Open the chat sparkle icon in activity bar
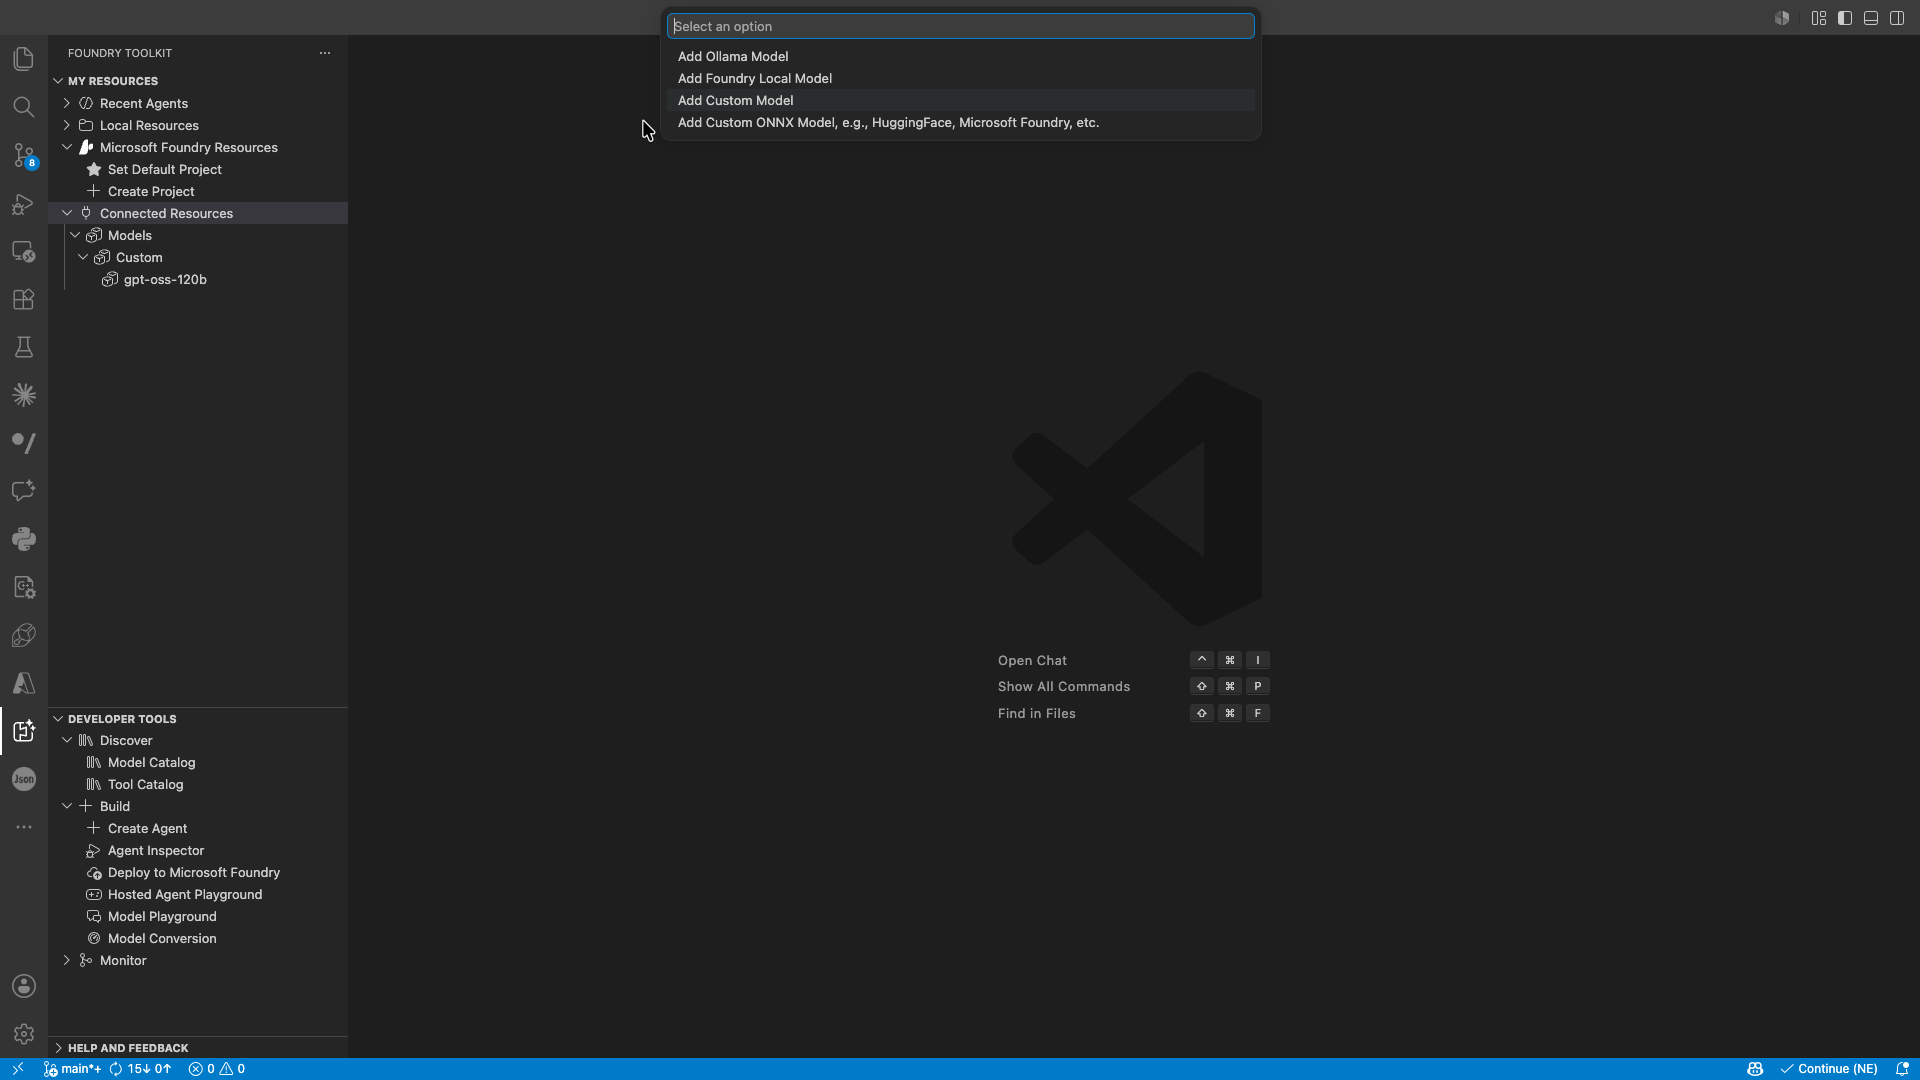Image resolution: width=1920 pixels, height=1080 pixels. point(24,491)
